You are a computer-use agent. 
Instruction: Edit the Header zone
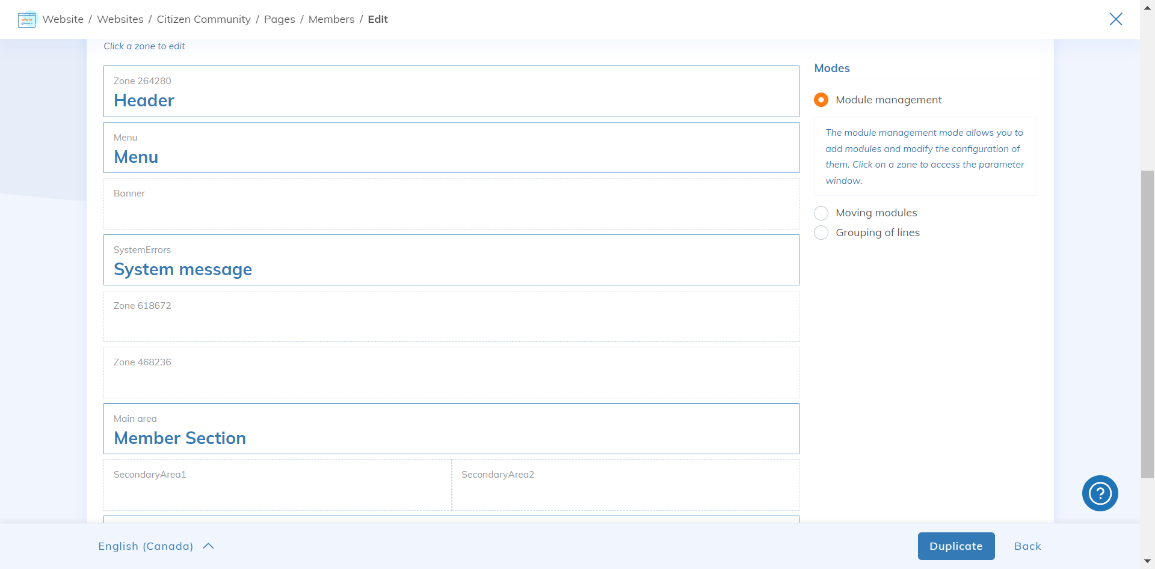451,91
